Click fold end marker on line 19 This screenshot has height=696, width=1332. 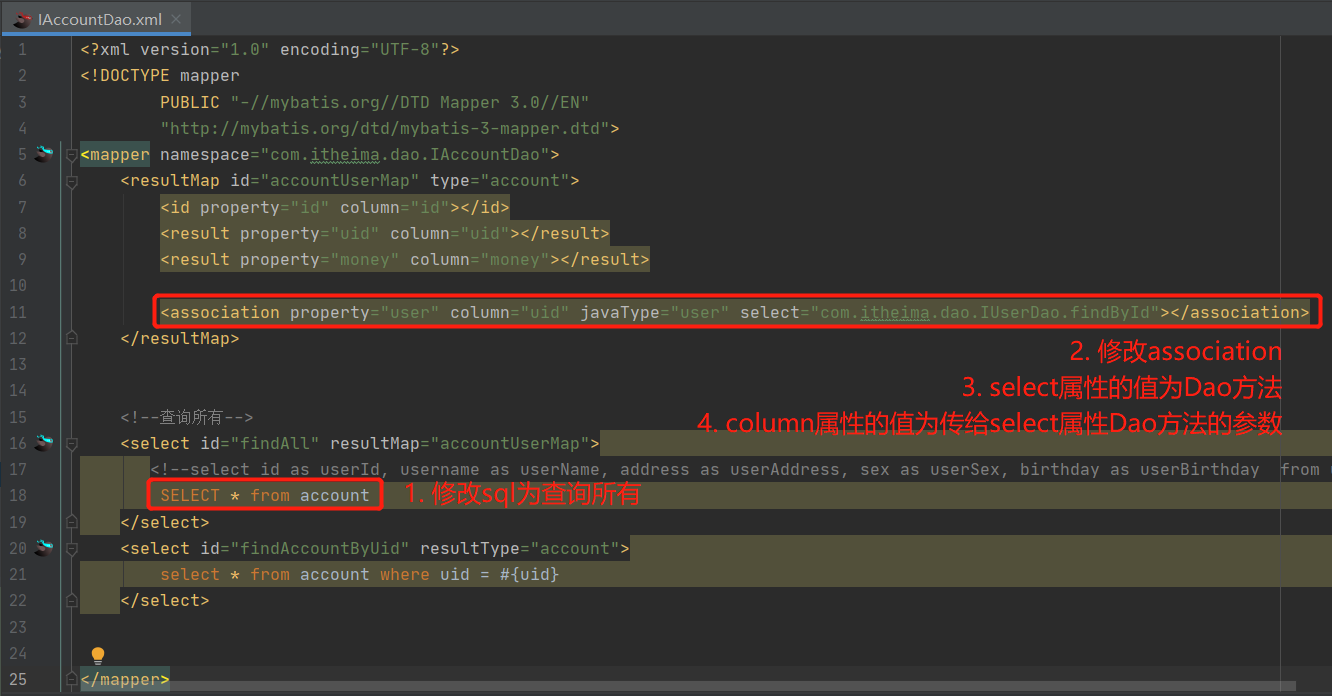pyautogui.click(x=71, y=522)
